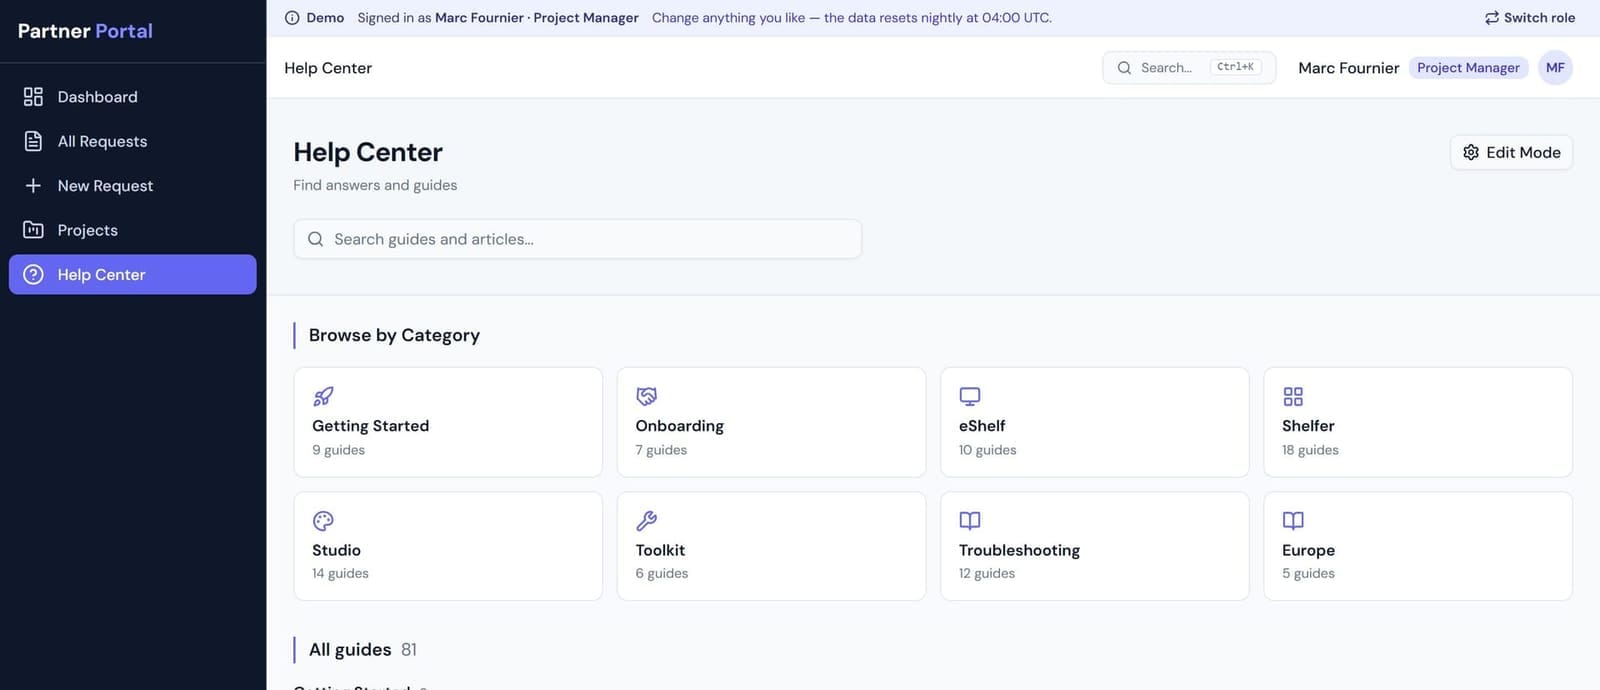The width and height of the screenshot is (1600, 690).
Task: Click the Shelfer grid icon
Action: 1293,396
